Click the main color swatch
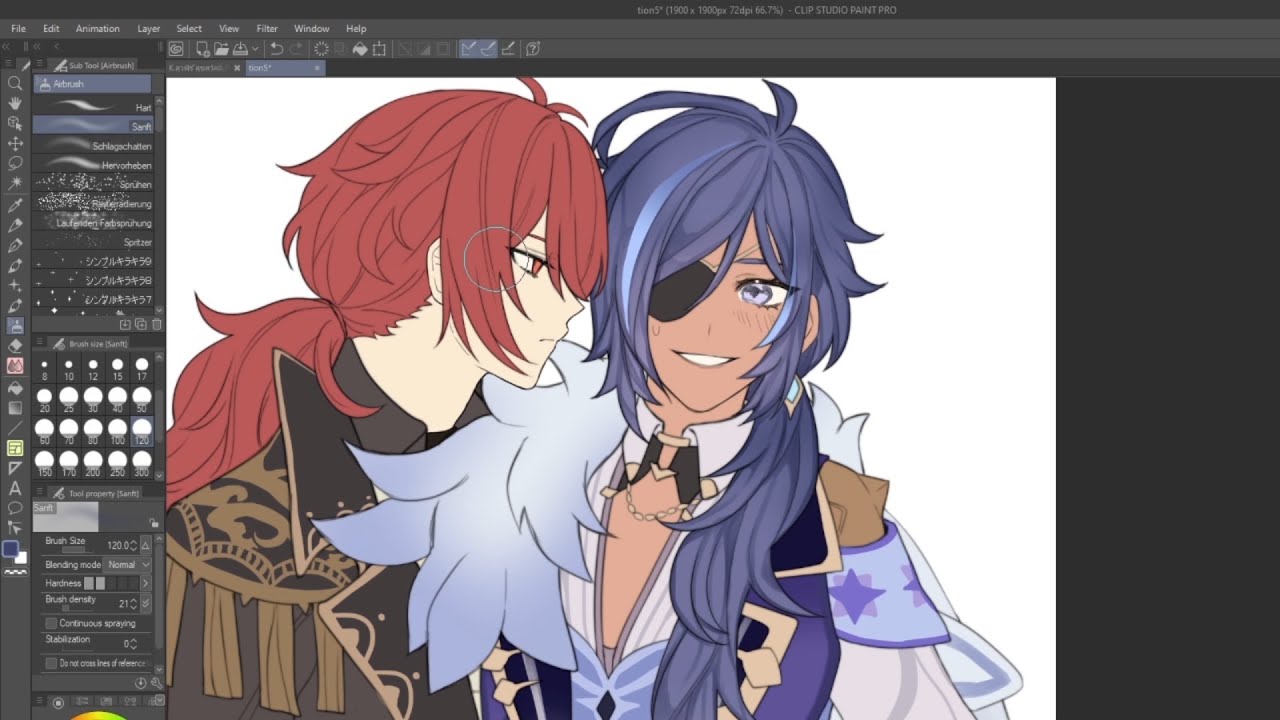 click(11, 549)
